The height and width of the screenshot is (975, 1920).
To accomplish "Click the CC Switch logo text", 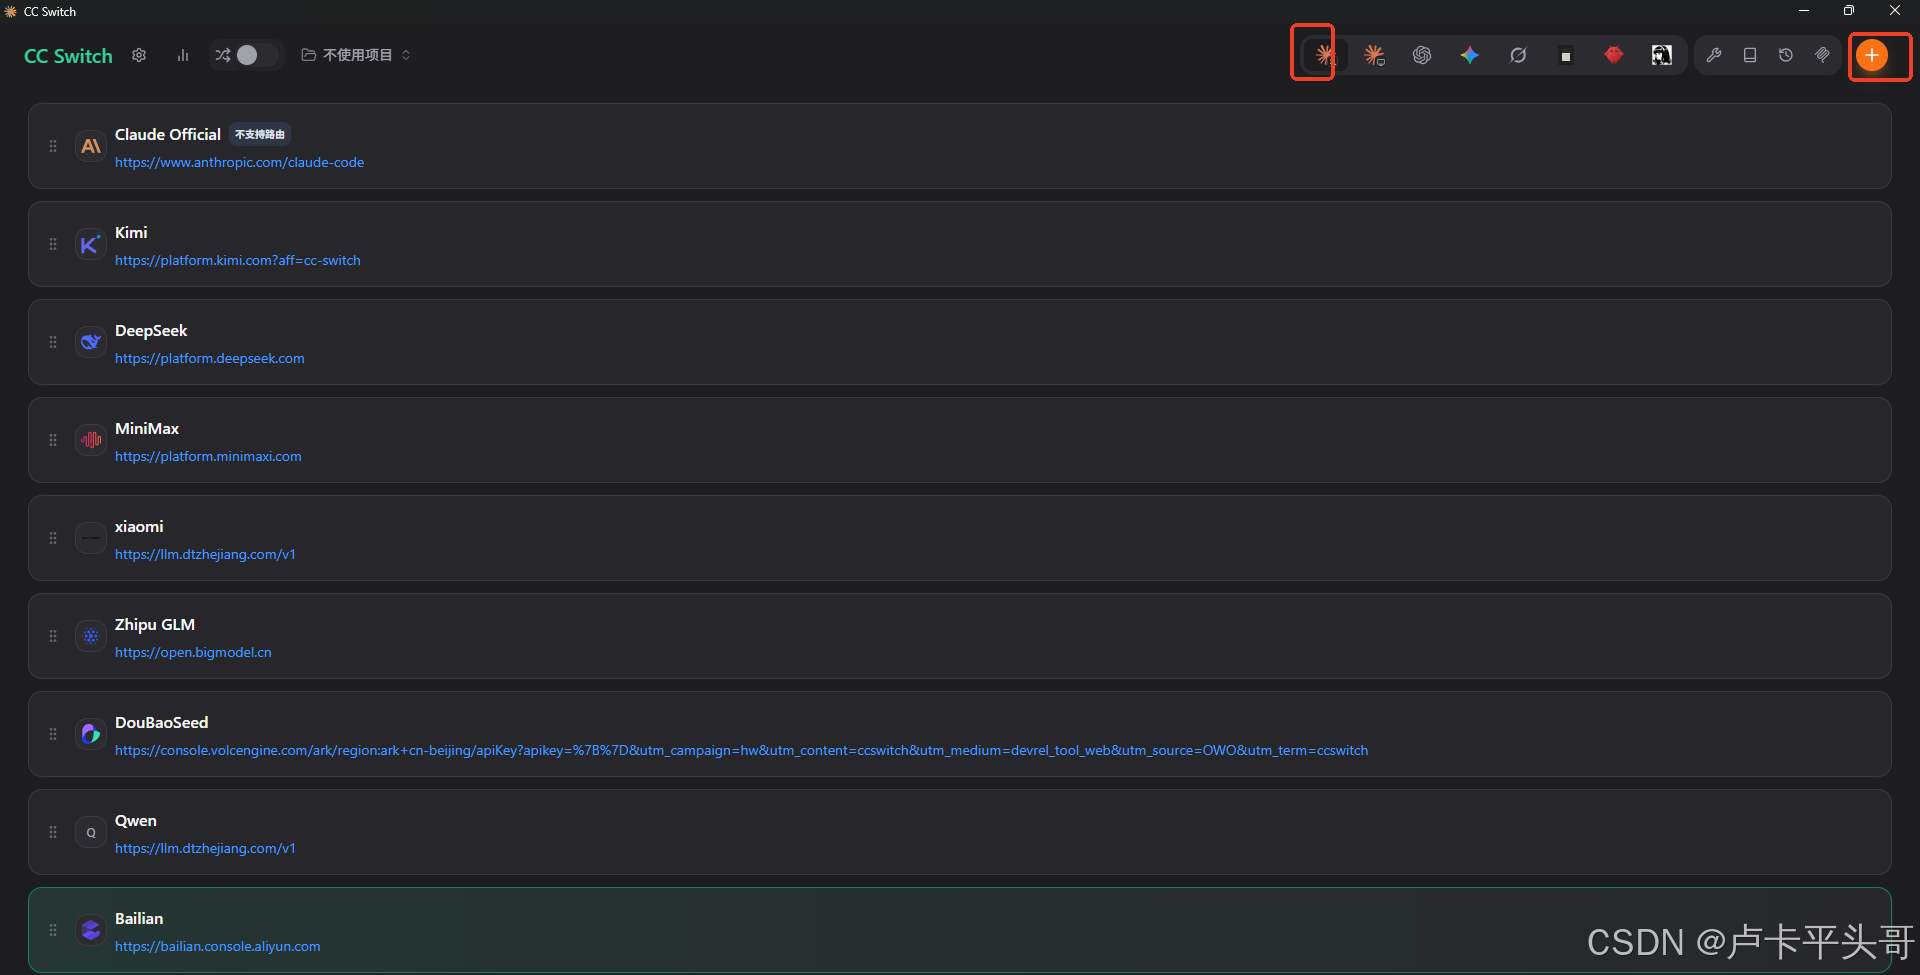I will click(68, 56).
